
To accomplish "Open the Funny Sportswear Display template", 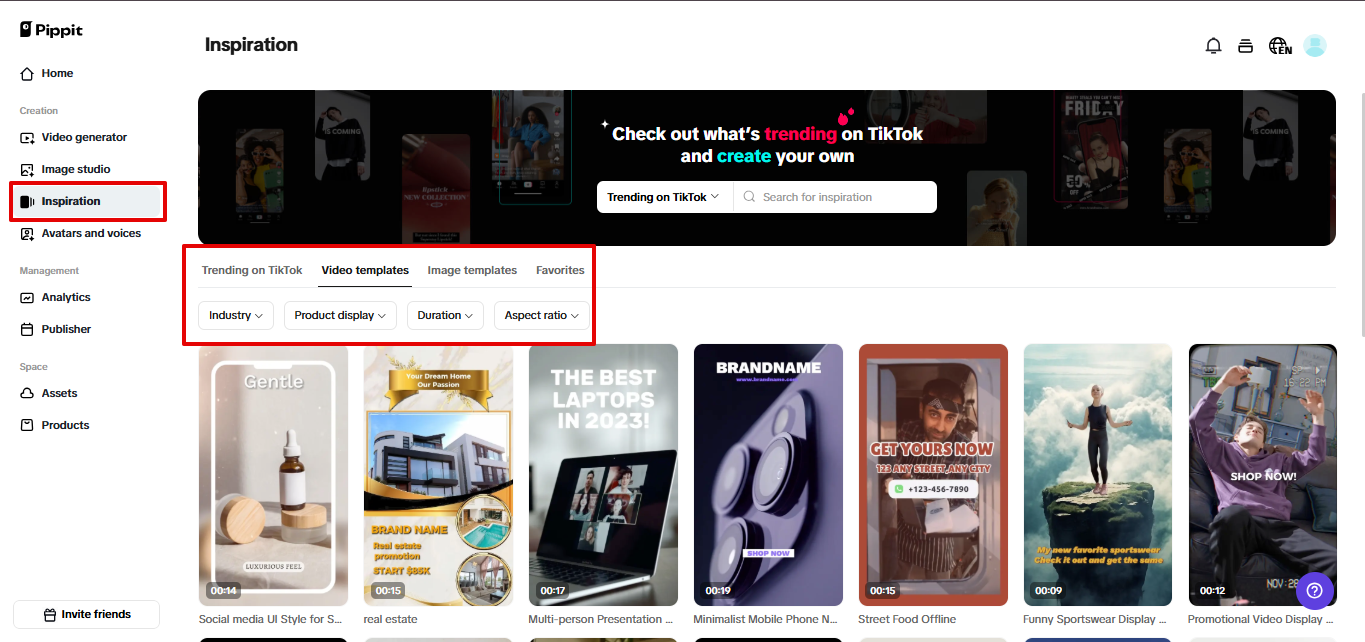I will [1098, 475].
